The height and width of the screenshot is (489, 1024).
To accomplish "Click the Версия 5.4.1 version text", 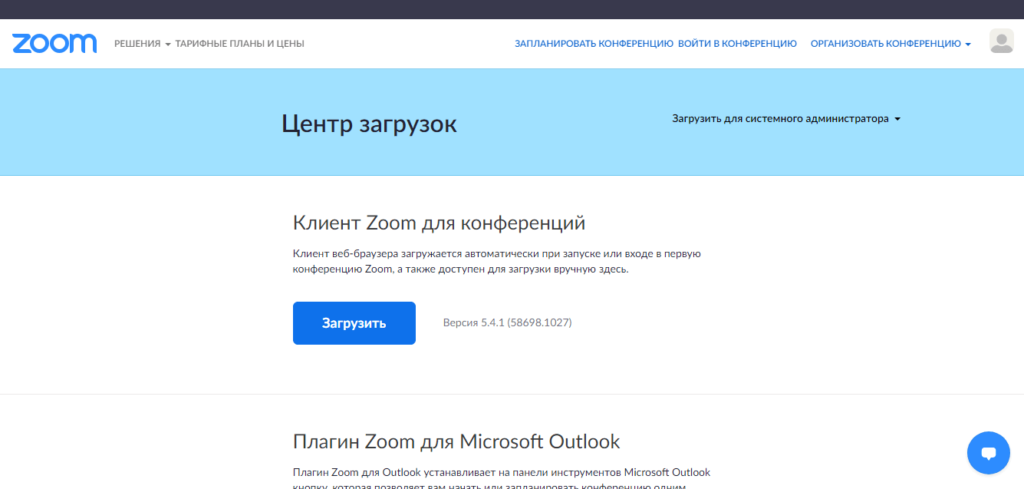I will click(507, 323).
